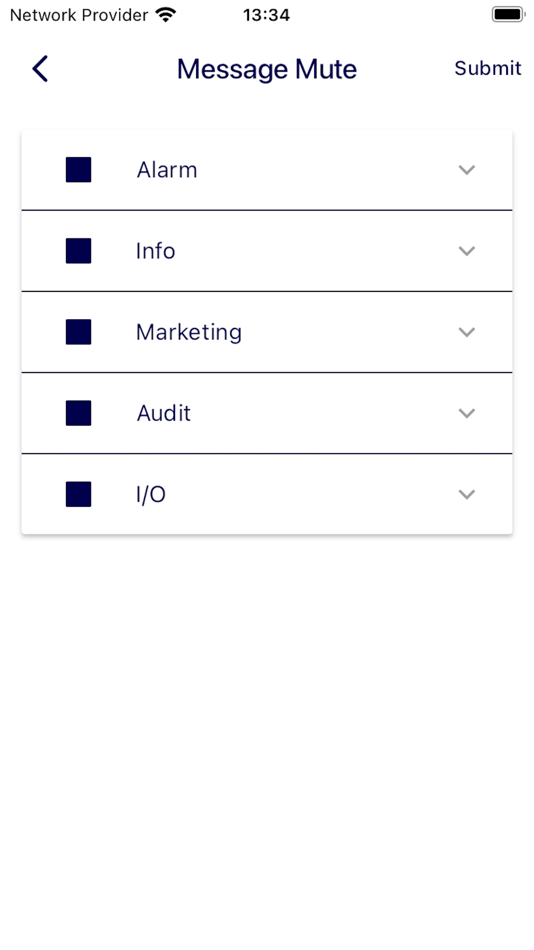Submit the mute settings
The width and height of the screenshot is (534, 950).
[488, 68]
